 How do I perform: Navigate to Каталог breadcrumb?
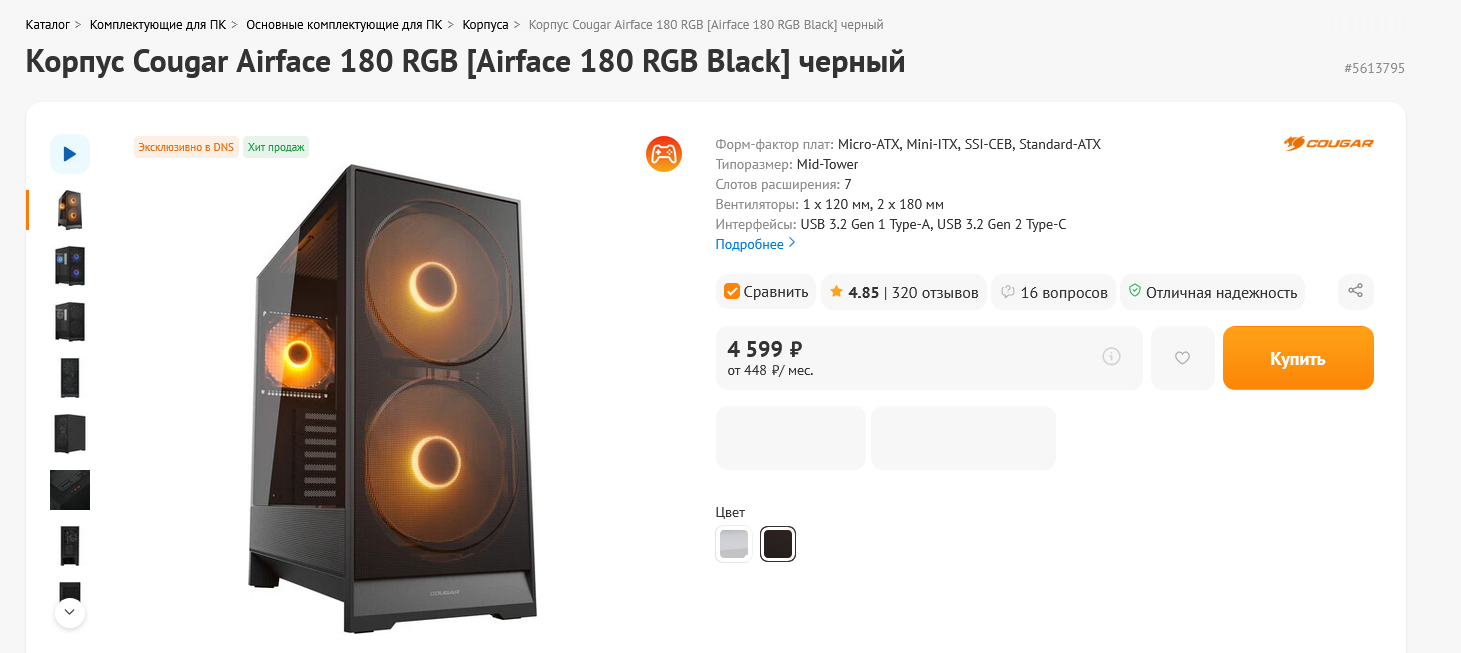47,24
